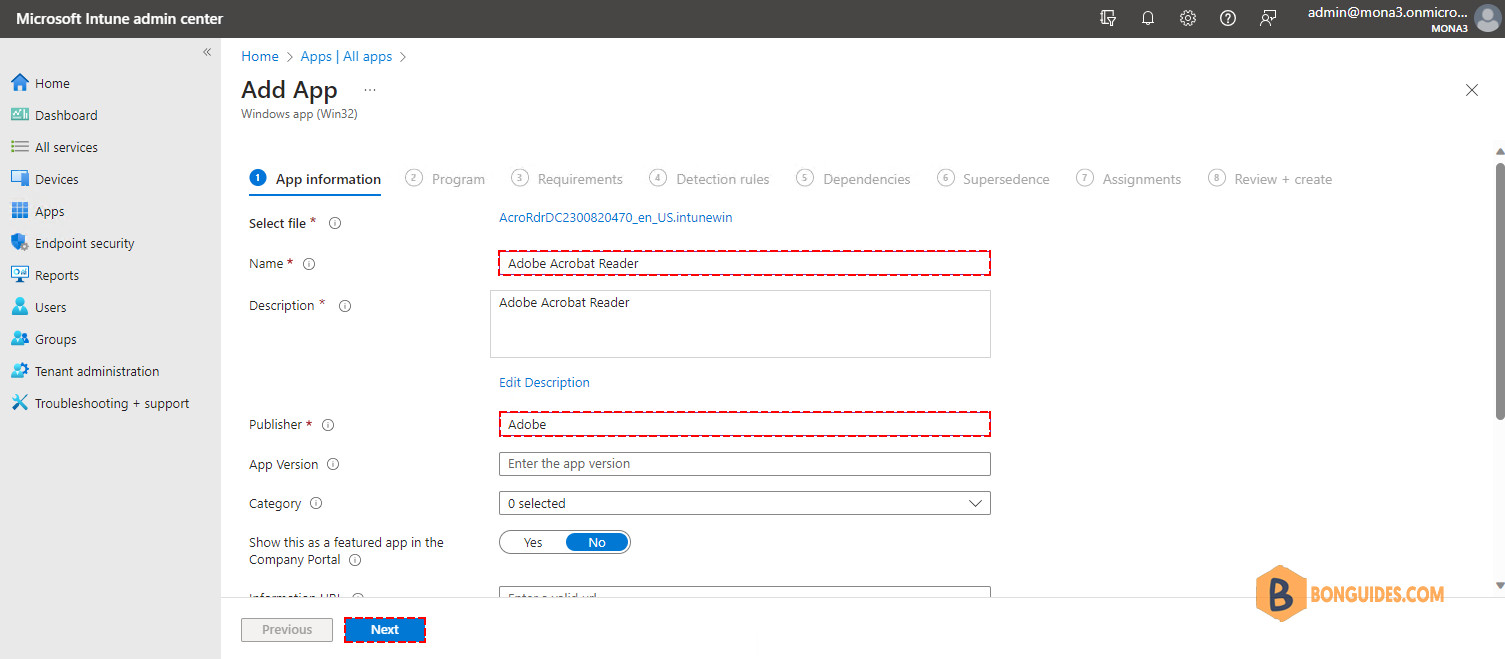The height and width of the screenshot is (659, 1505).
Task: Open notifications bell
Action: point(1148,18)
